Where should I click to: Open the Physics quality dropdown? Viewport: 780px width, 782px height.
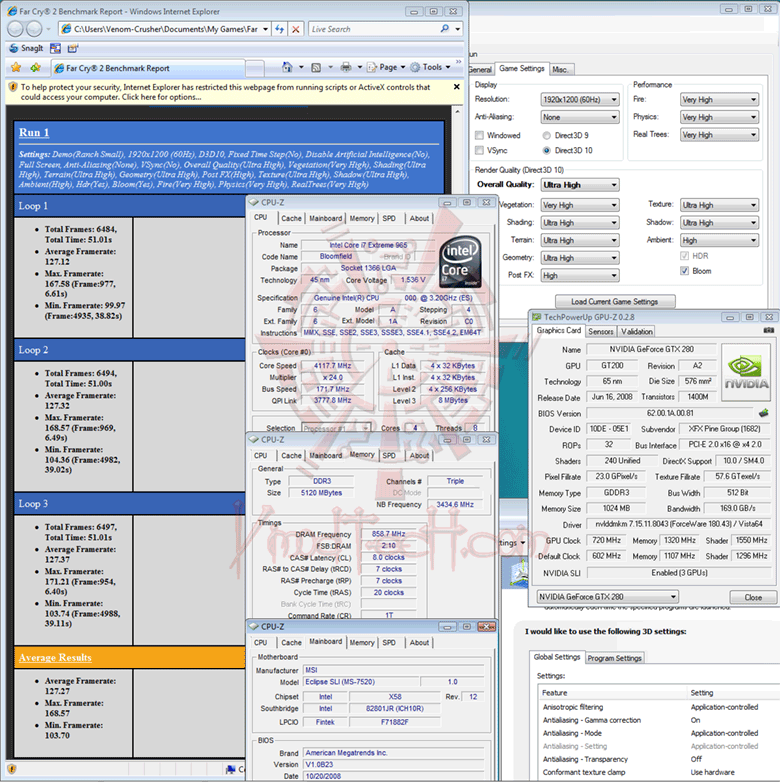click(720, 117)
